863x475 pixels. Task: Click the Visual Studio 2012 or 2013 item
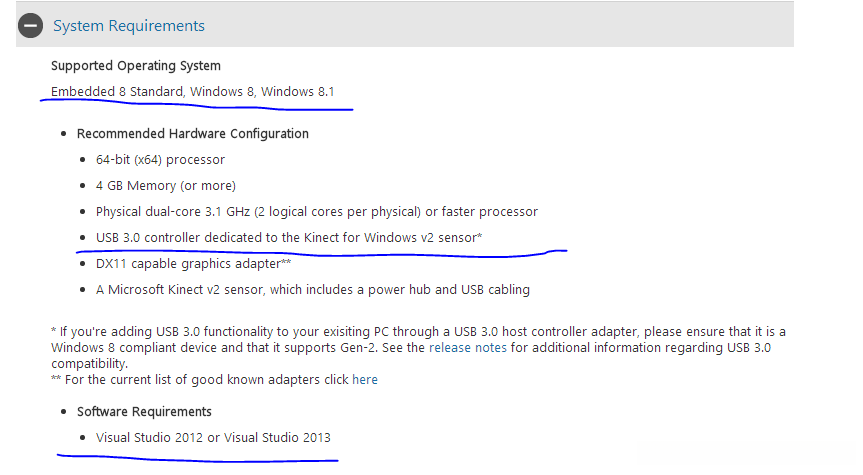click(213, 438)
